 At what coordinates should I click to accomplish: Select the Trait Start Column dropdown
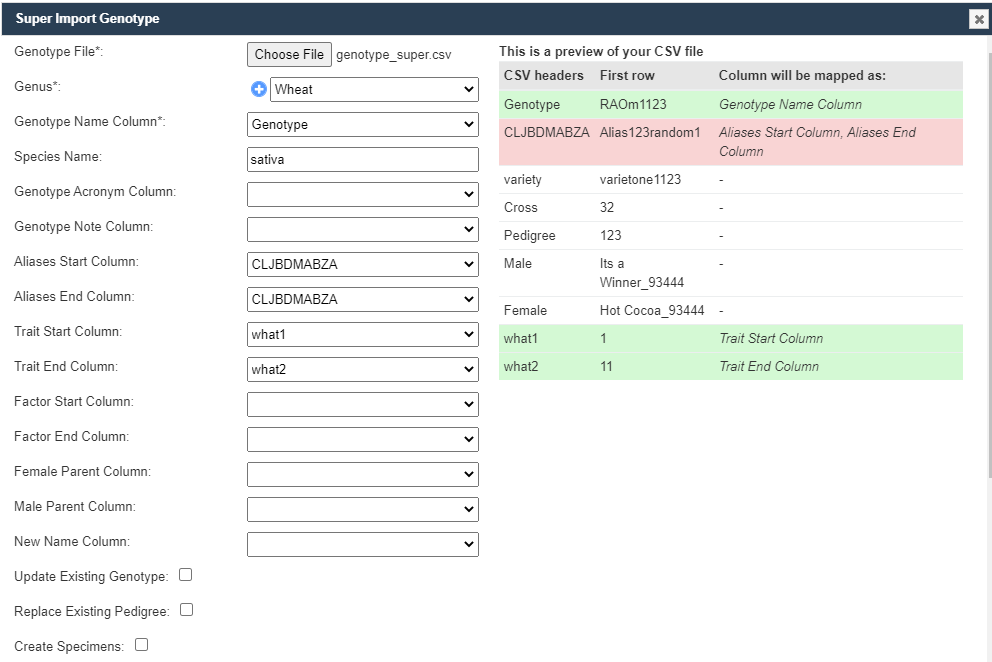[362, 334]
